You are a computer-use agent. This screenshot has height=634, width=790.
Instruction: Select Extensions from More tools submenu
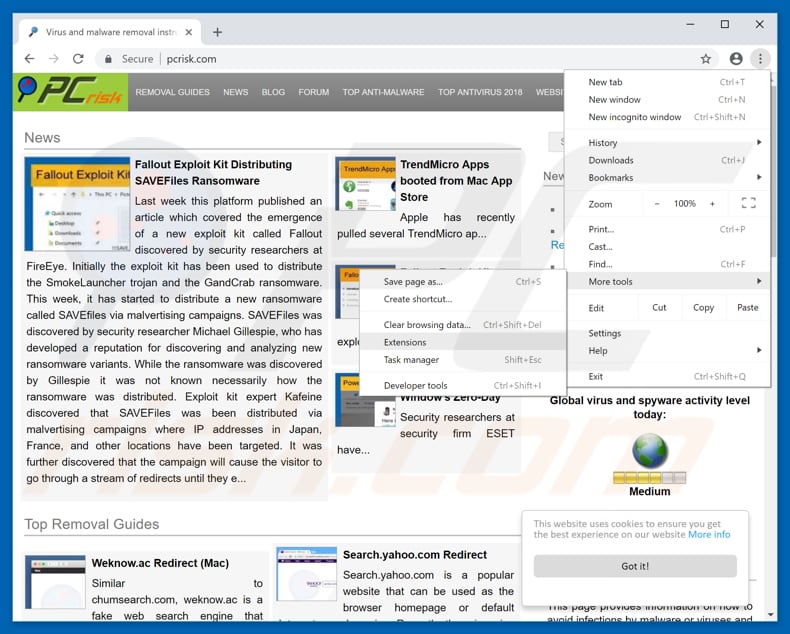click(405, 342)
